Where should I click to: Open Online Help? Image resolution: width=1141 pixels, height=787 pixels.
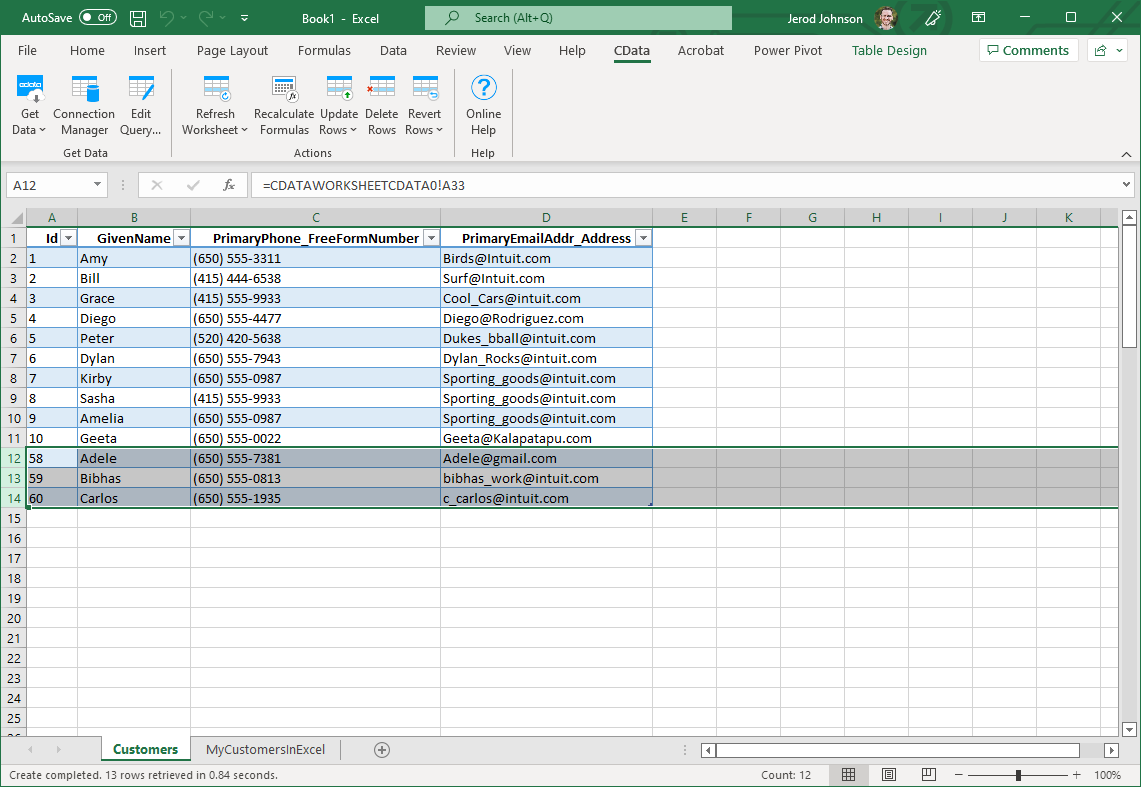(483, 90)
